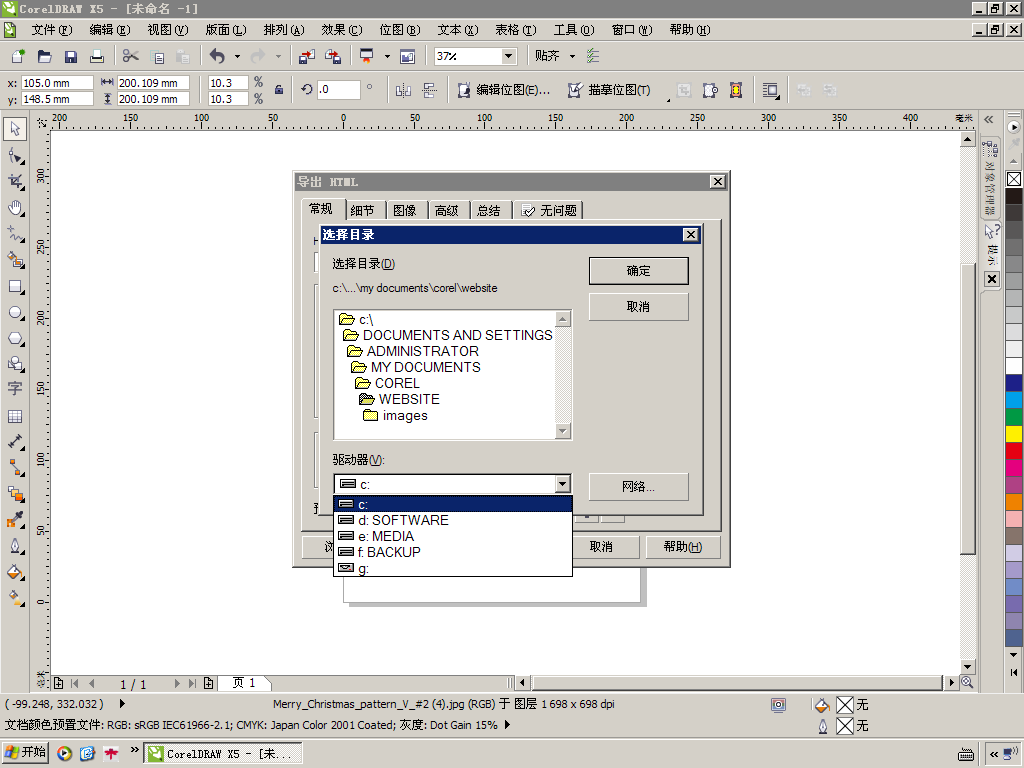Open the File (文件) menu

point(52,30)
